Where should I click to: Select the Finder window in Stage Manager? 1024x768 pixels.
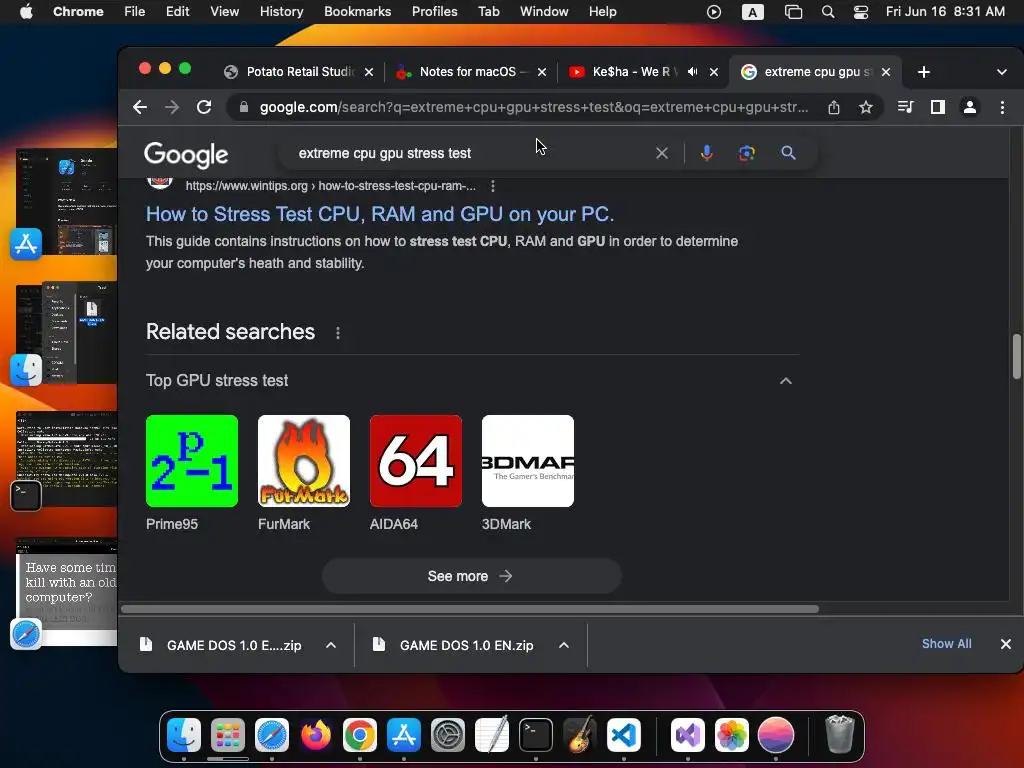point(65,333)
